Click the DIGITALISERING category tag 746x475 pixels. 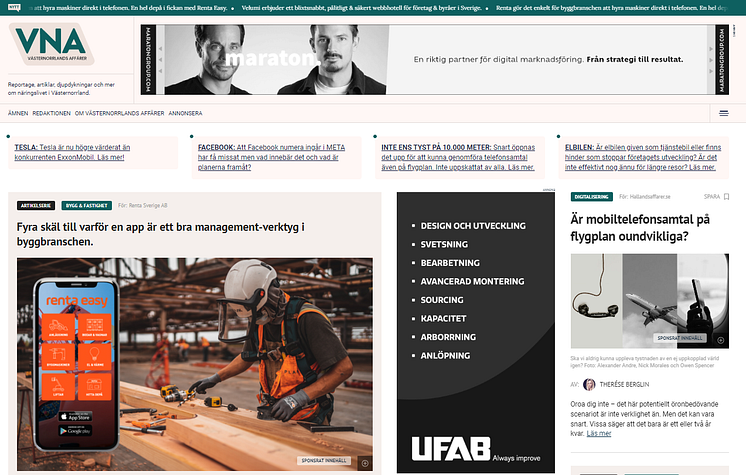point(591,196)
